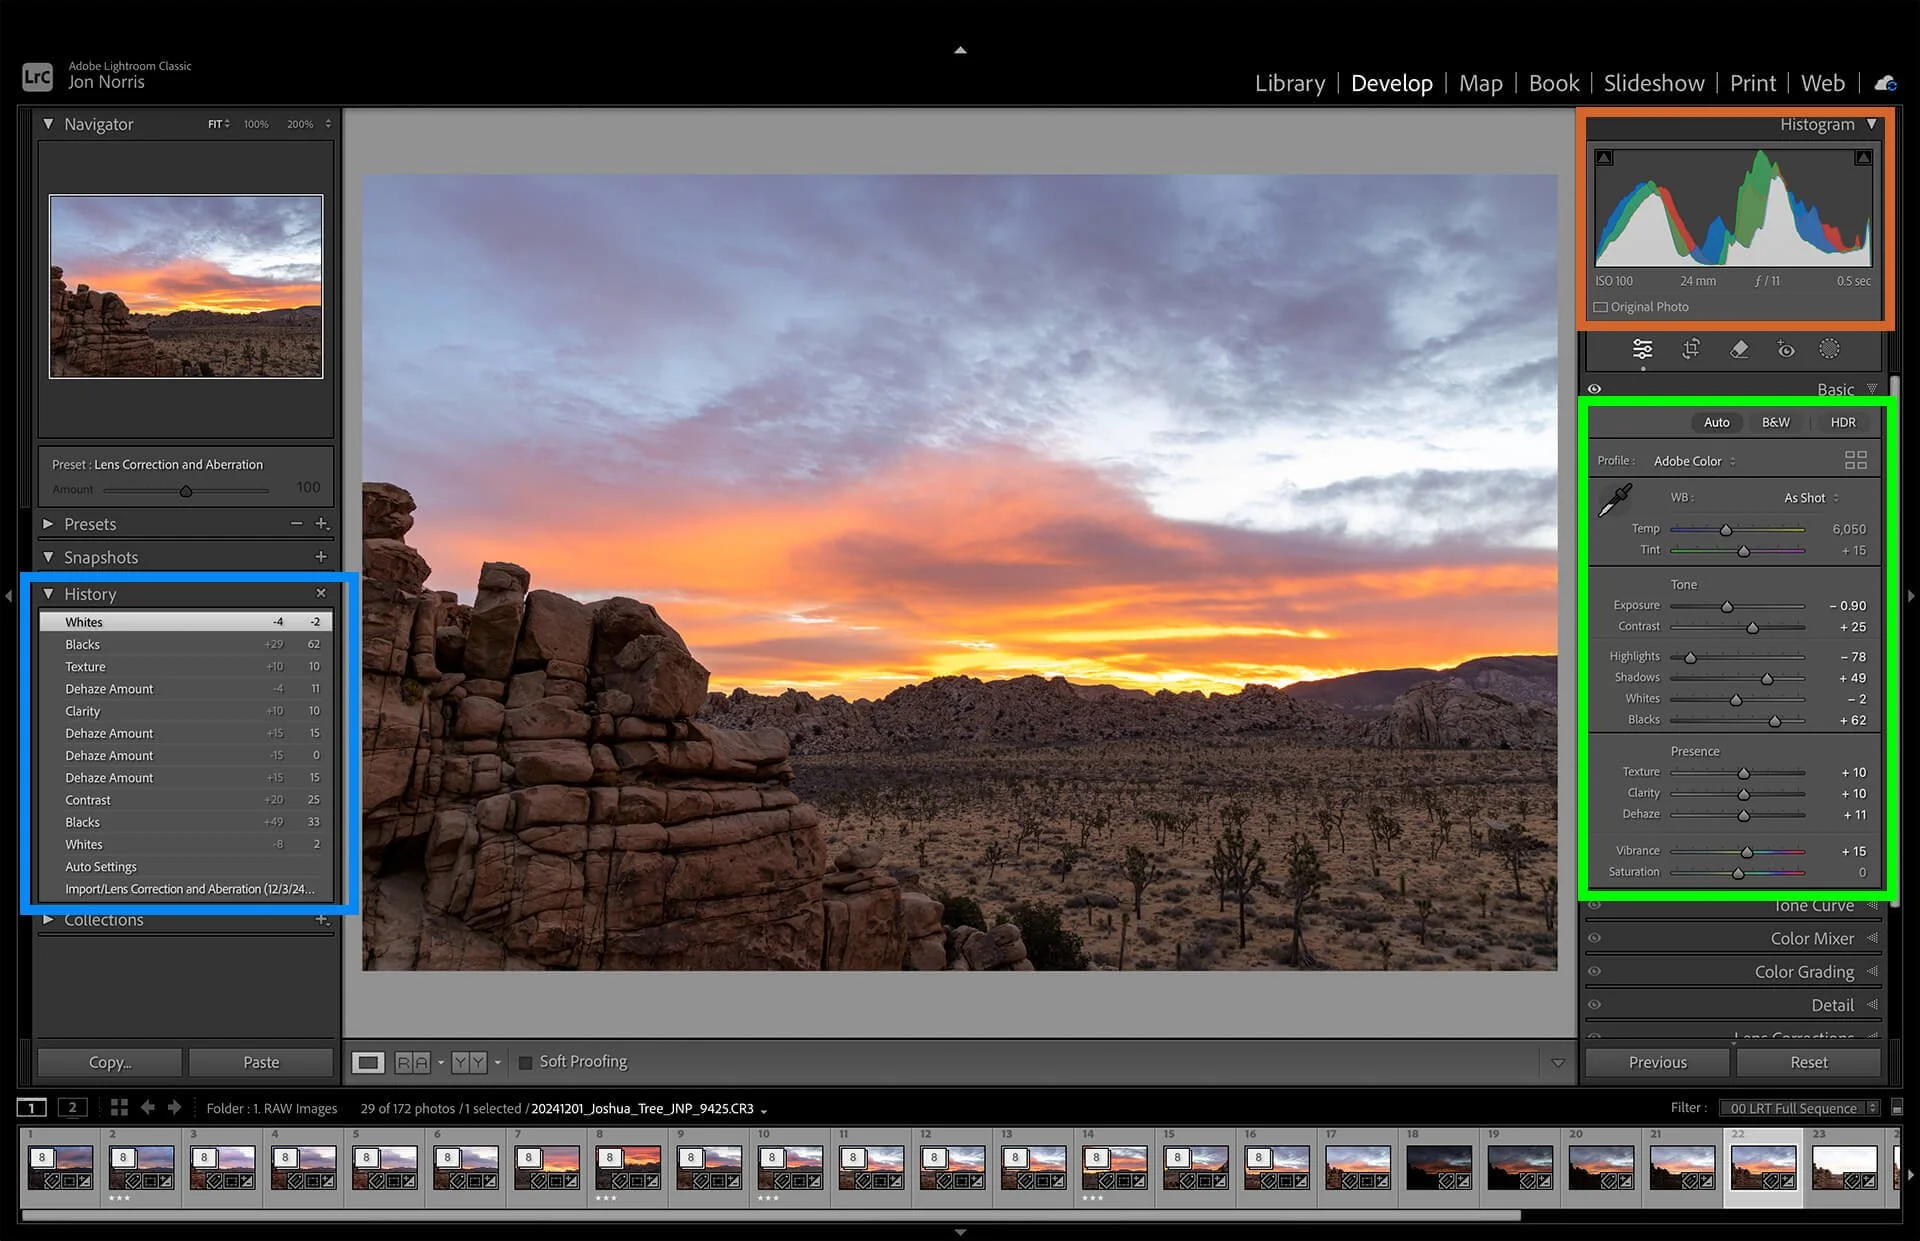Click the Exposure slider handle
The image size is (1920, 1241).
click(1727, 607)
